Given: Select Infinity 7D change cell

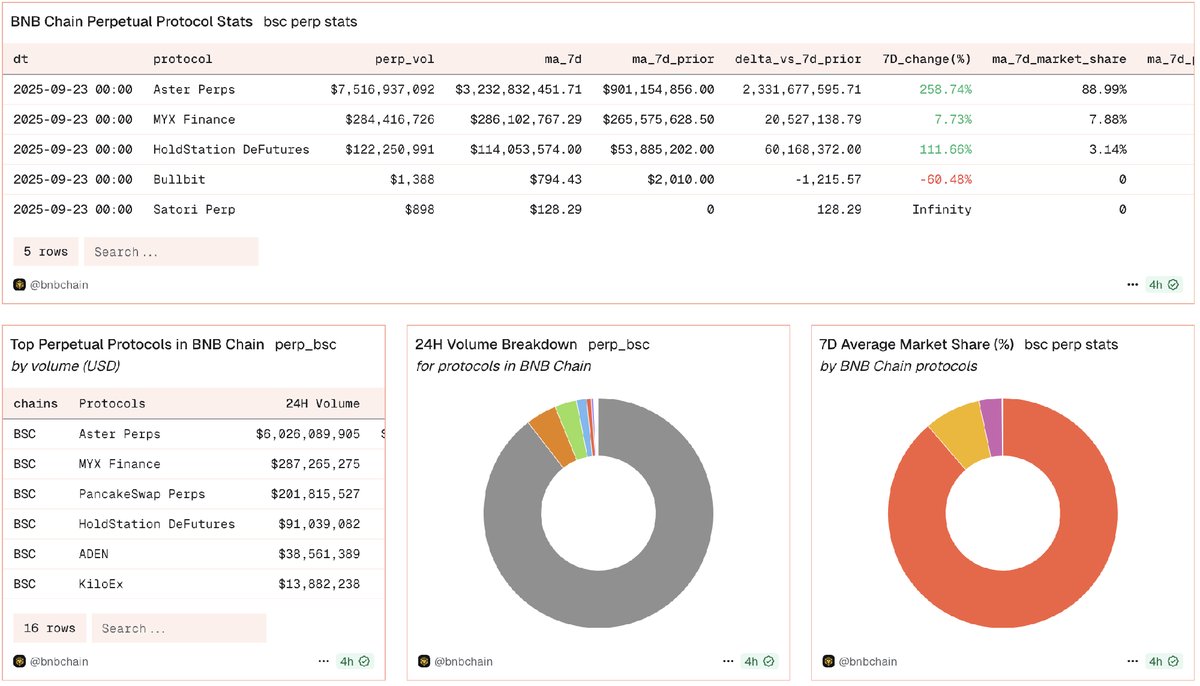Looking at the screenshot, I should click(x=942, y=209).
